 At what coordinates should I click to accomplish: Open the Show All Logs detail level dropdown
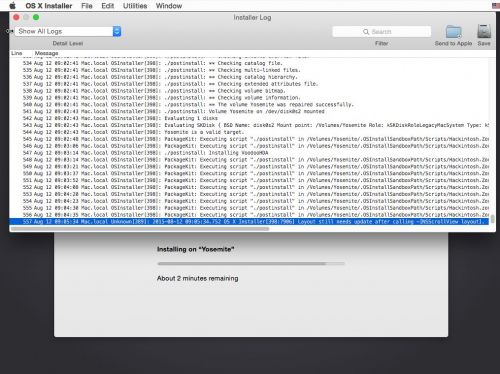(68, 31)
